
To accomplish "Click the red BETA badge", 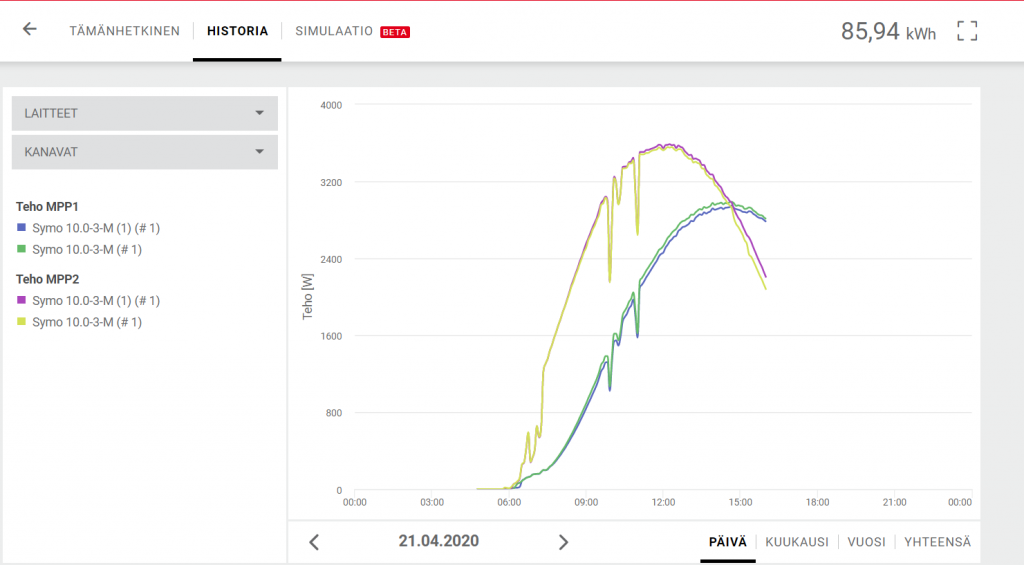I will pos(395,32).
